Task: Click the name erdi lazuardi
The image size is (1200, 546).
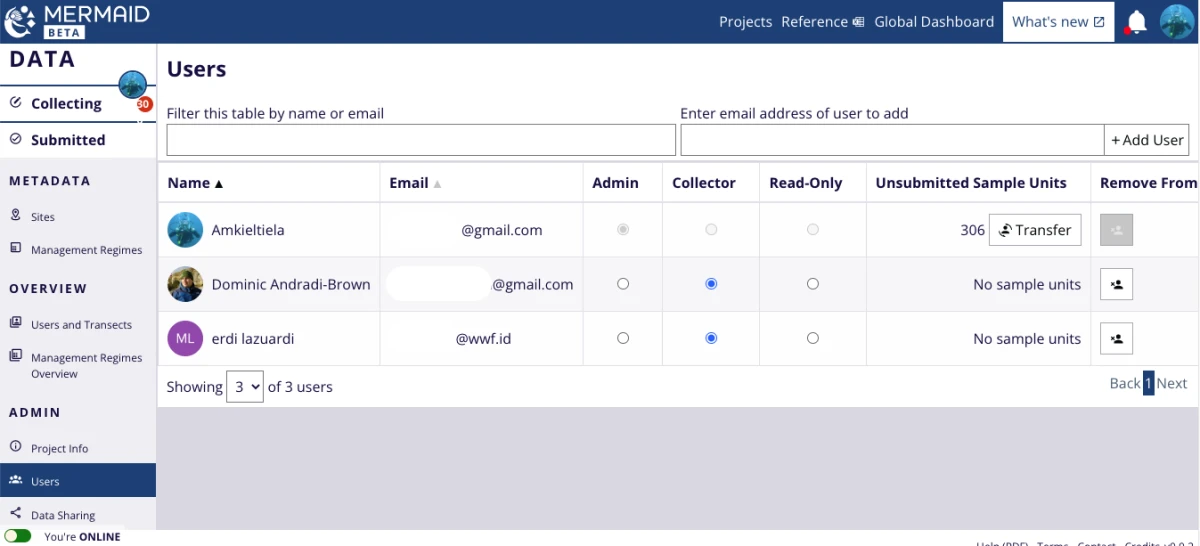Action: coord(253,339)
